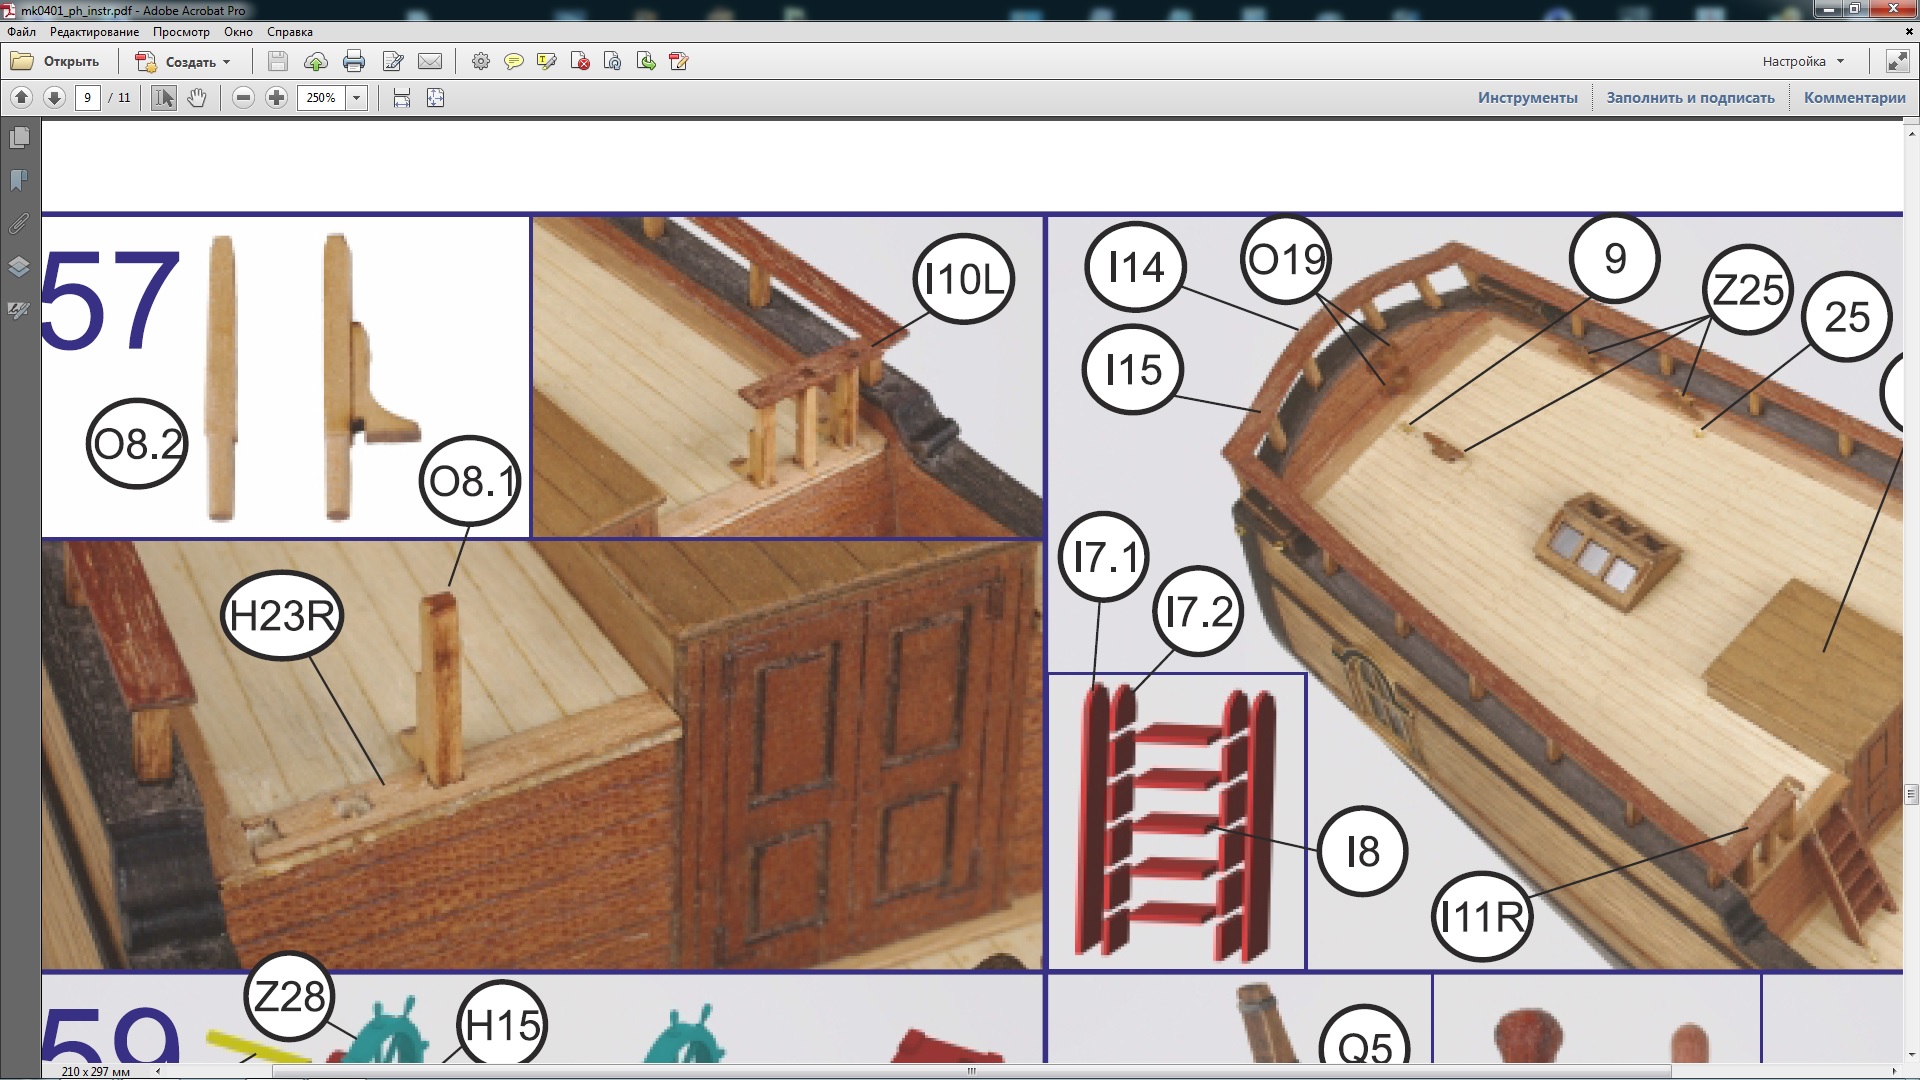Image resolution: width=1920 pixels, height=1080 pixels.
Task: Click the H23R part label
Action: (x=282, y=616)
